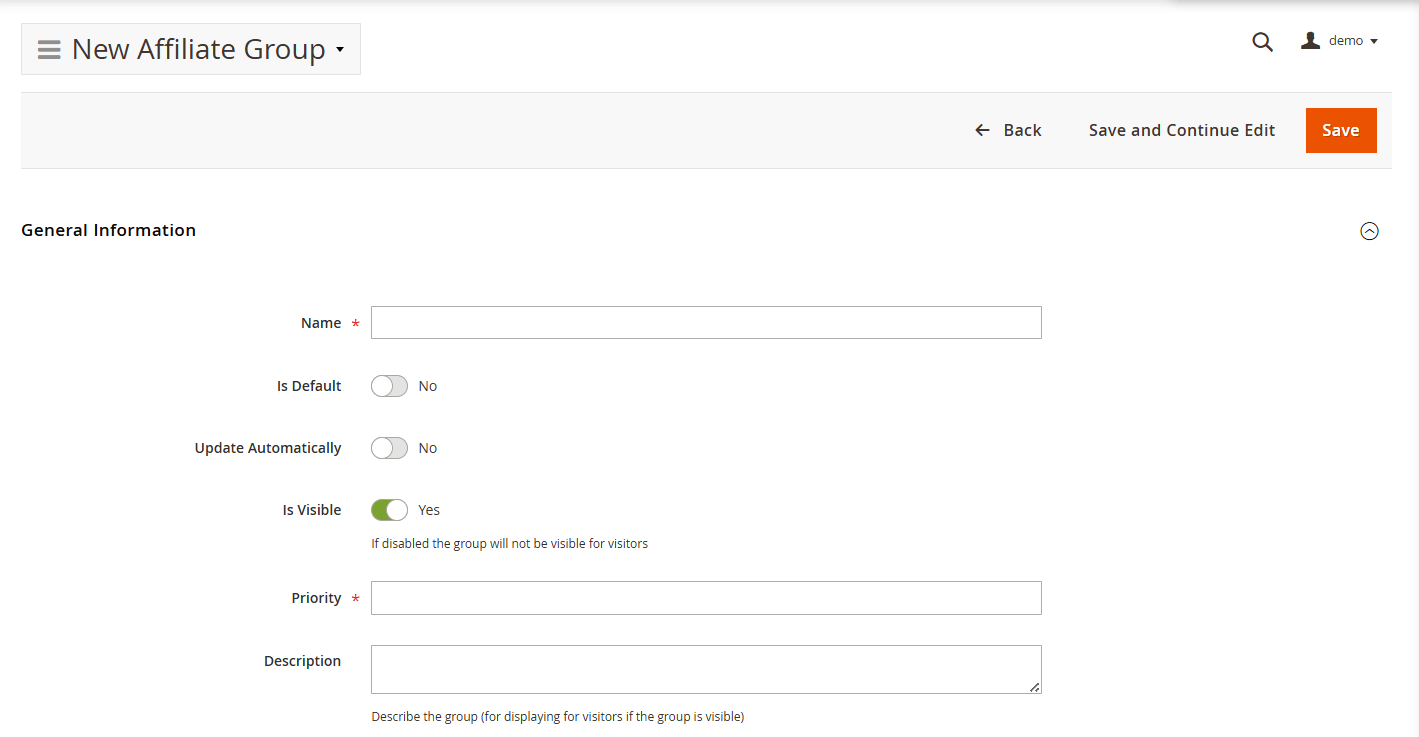
Task: Open the demo account dropdown arrow
Action: point(1374,42)
